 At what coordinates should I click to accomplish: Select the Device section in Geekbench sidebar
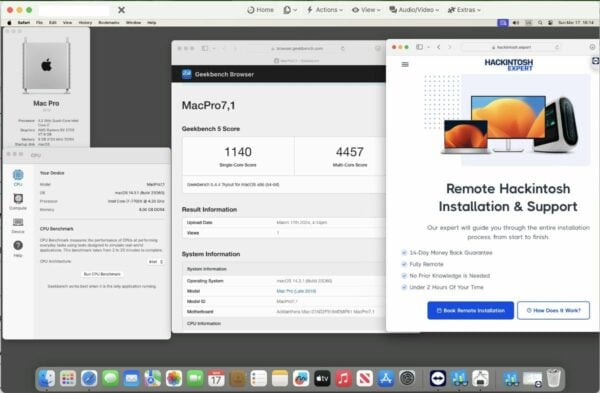point(18,225)
